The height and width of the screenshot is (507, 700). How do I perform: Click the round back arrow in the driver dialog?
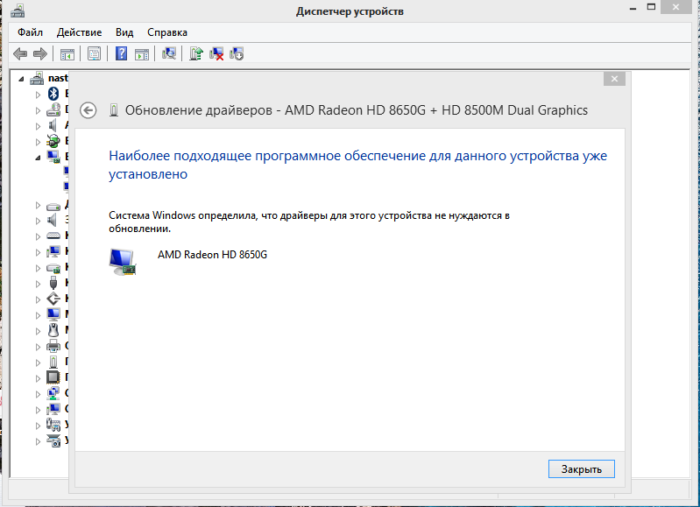[88, 110]
